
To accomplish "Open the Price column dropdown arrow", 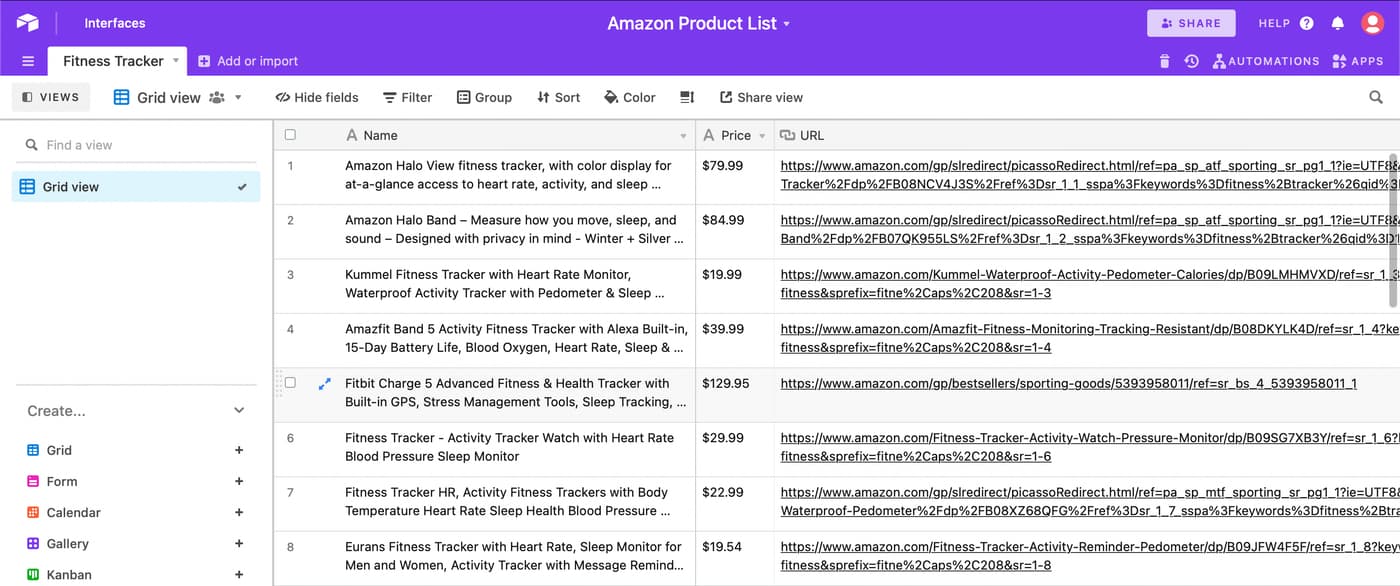I will pos(762,136).
